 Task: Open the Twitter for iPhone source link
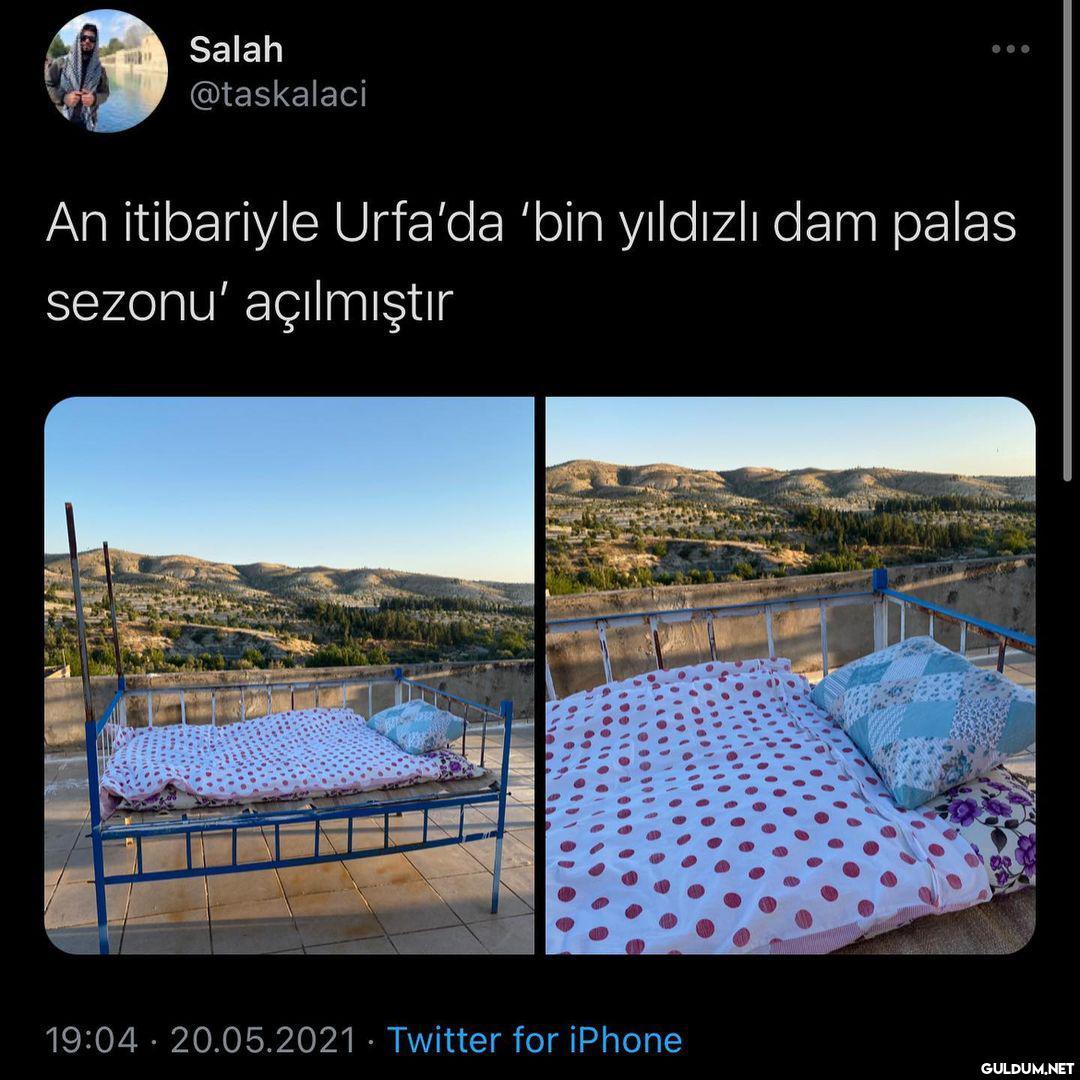(534, 1039)
